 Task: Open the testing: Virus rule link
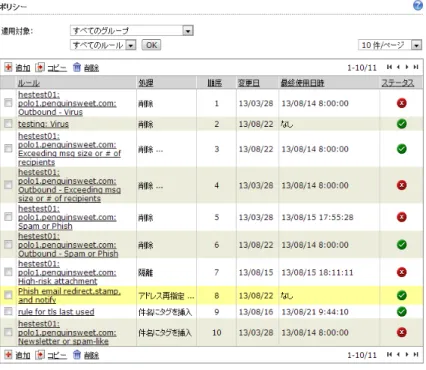click(x=43, y=124)
